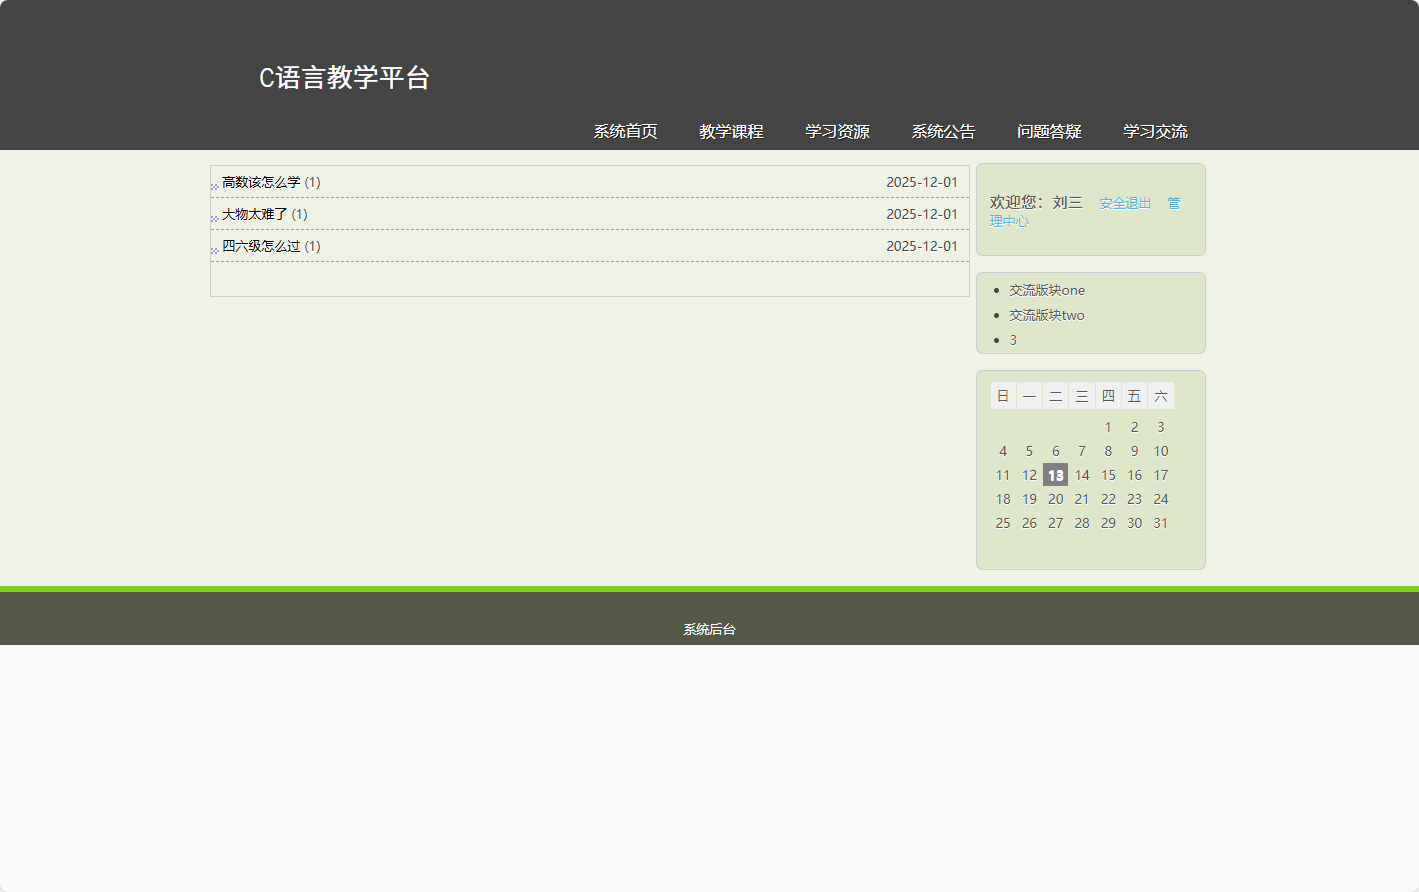Navigate to 问题答疑 section
The image size is (1419, 892).
pos(1049,131)
